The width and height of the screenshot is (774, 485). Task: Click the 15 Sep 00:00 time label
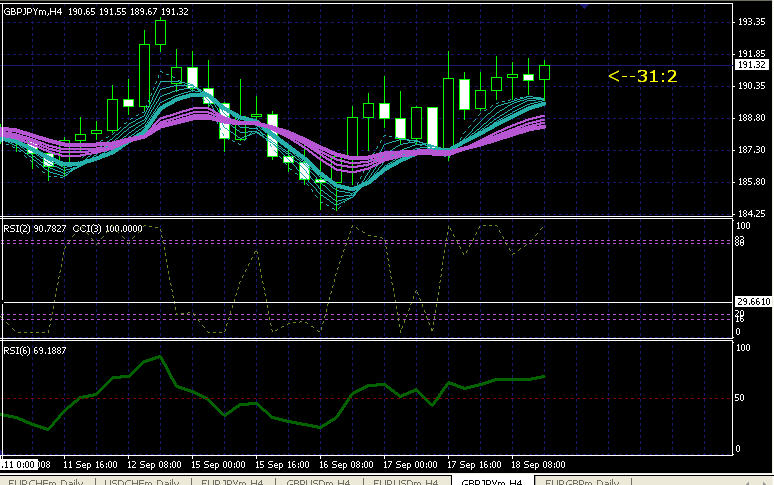point(218,465)
